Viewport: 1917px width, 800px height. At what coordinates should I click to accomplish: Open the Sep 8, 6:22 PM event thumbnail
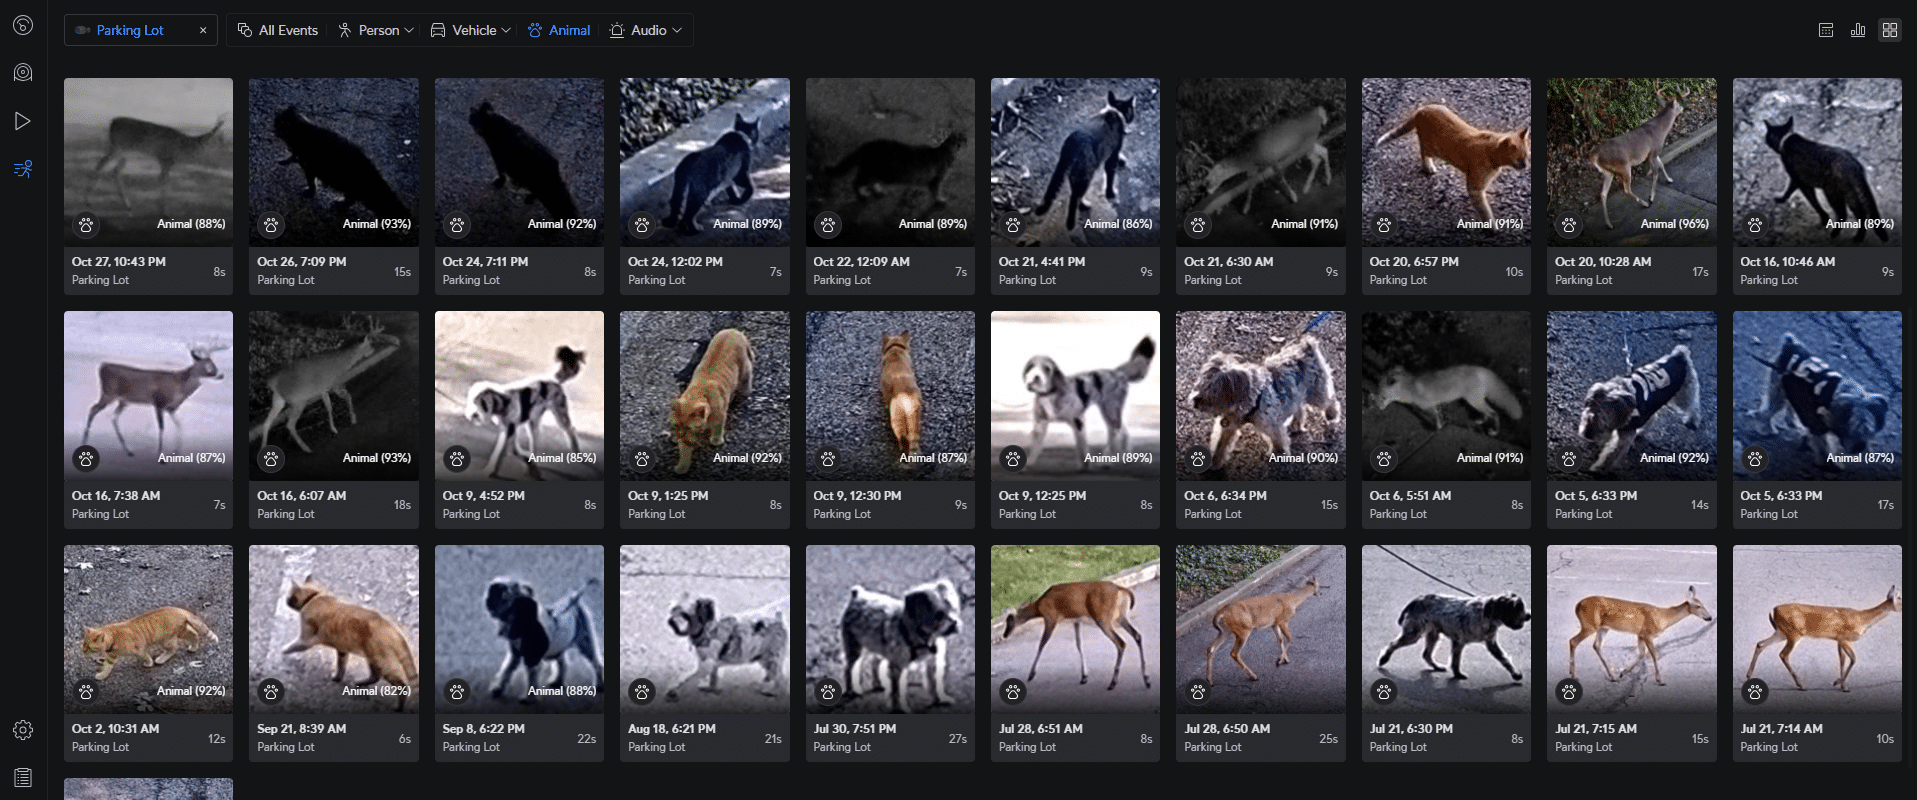pos(519,629)
